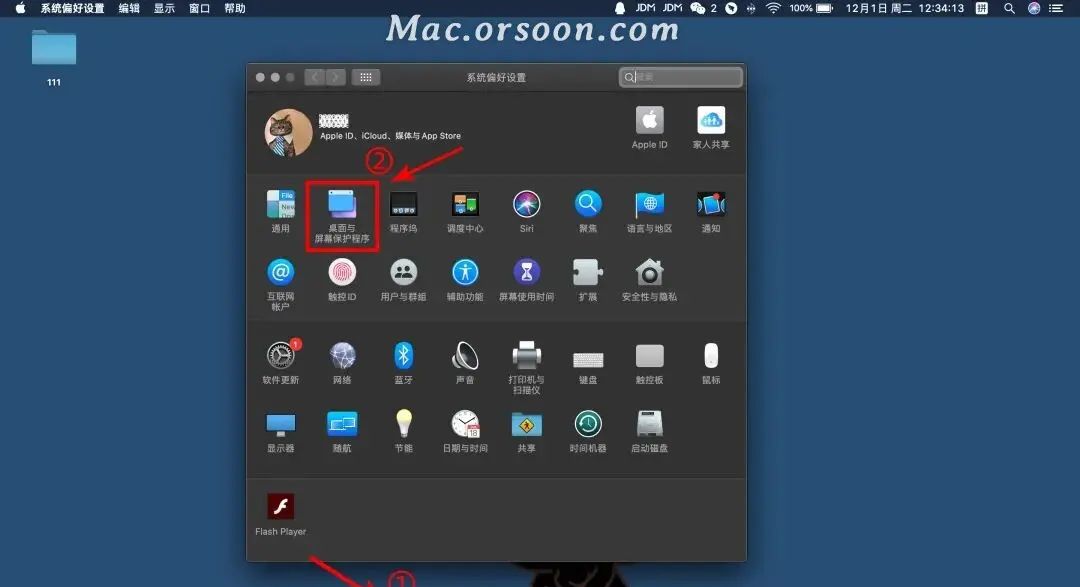
Task: Open Screen Time (屏幕使用时间) pane
Action: (x=526, y=273)
